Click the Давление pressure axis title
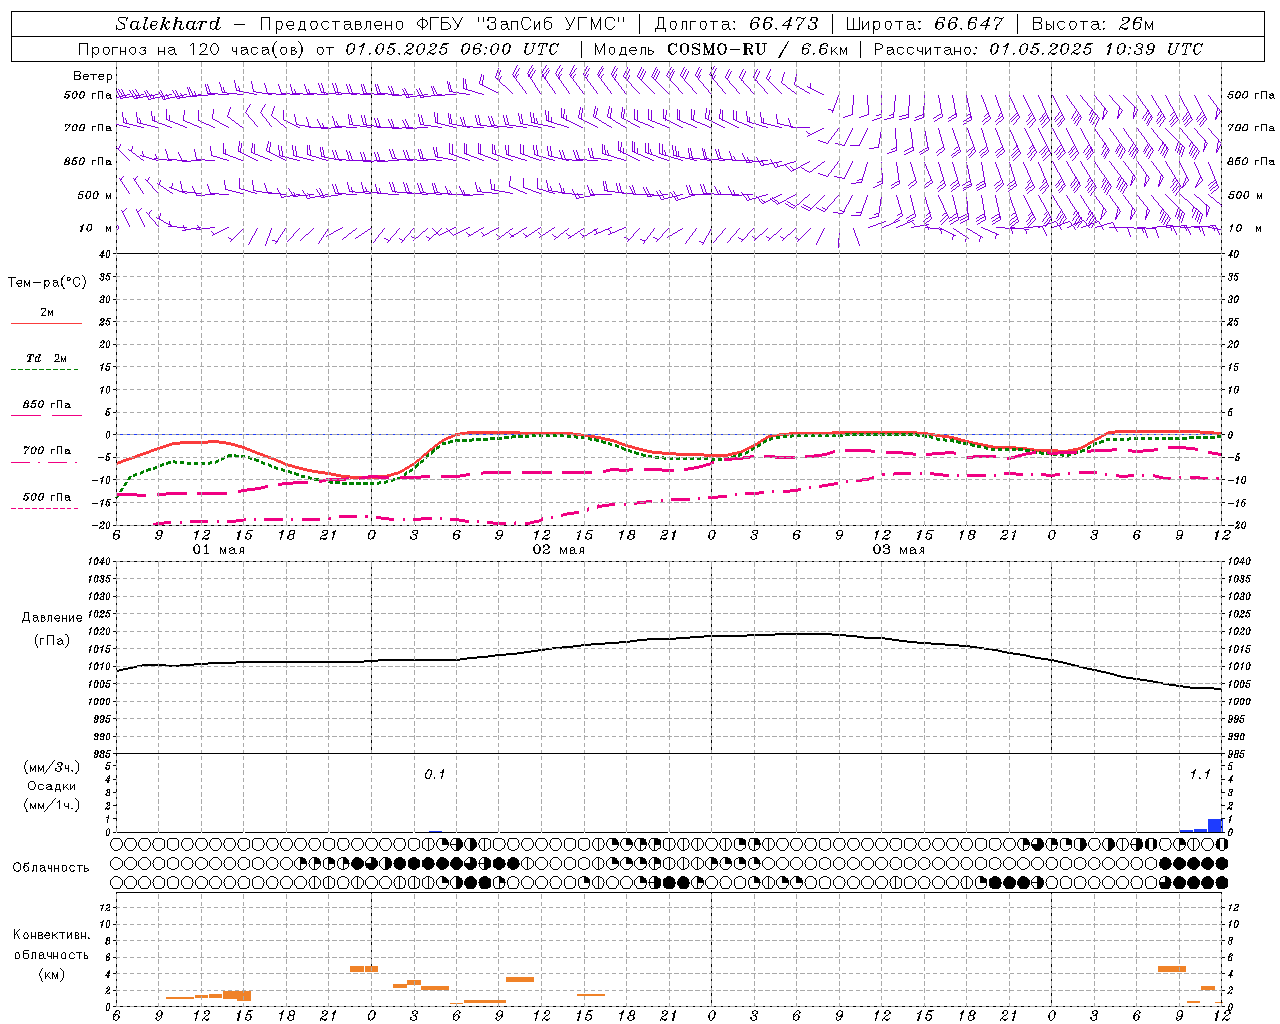 click(52, 618)
